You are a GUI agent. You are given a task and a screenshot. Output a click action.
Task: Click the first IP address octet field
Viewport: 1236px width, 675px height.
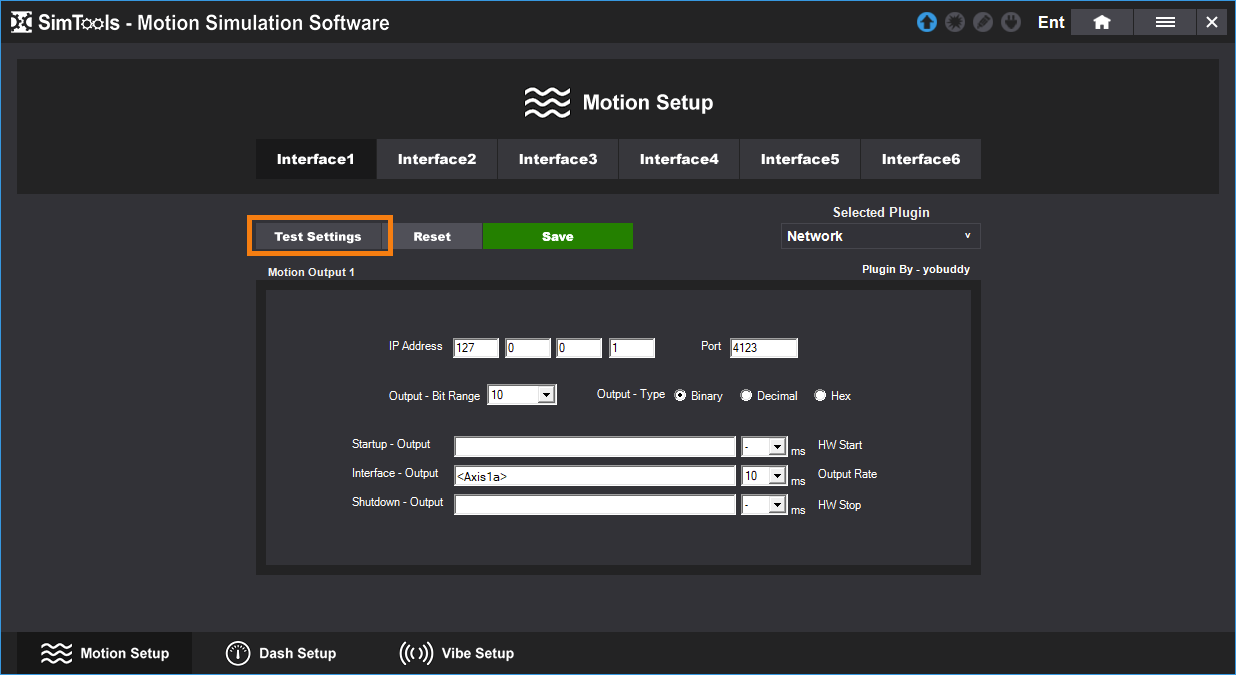[476, 348]
